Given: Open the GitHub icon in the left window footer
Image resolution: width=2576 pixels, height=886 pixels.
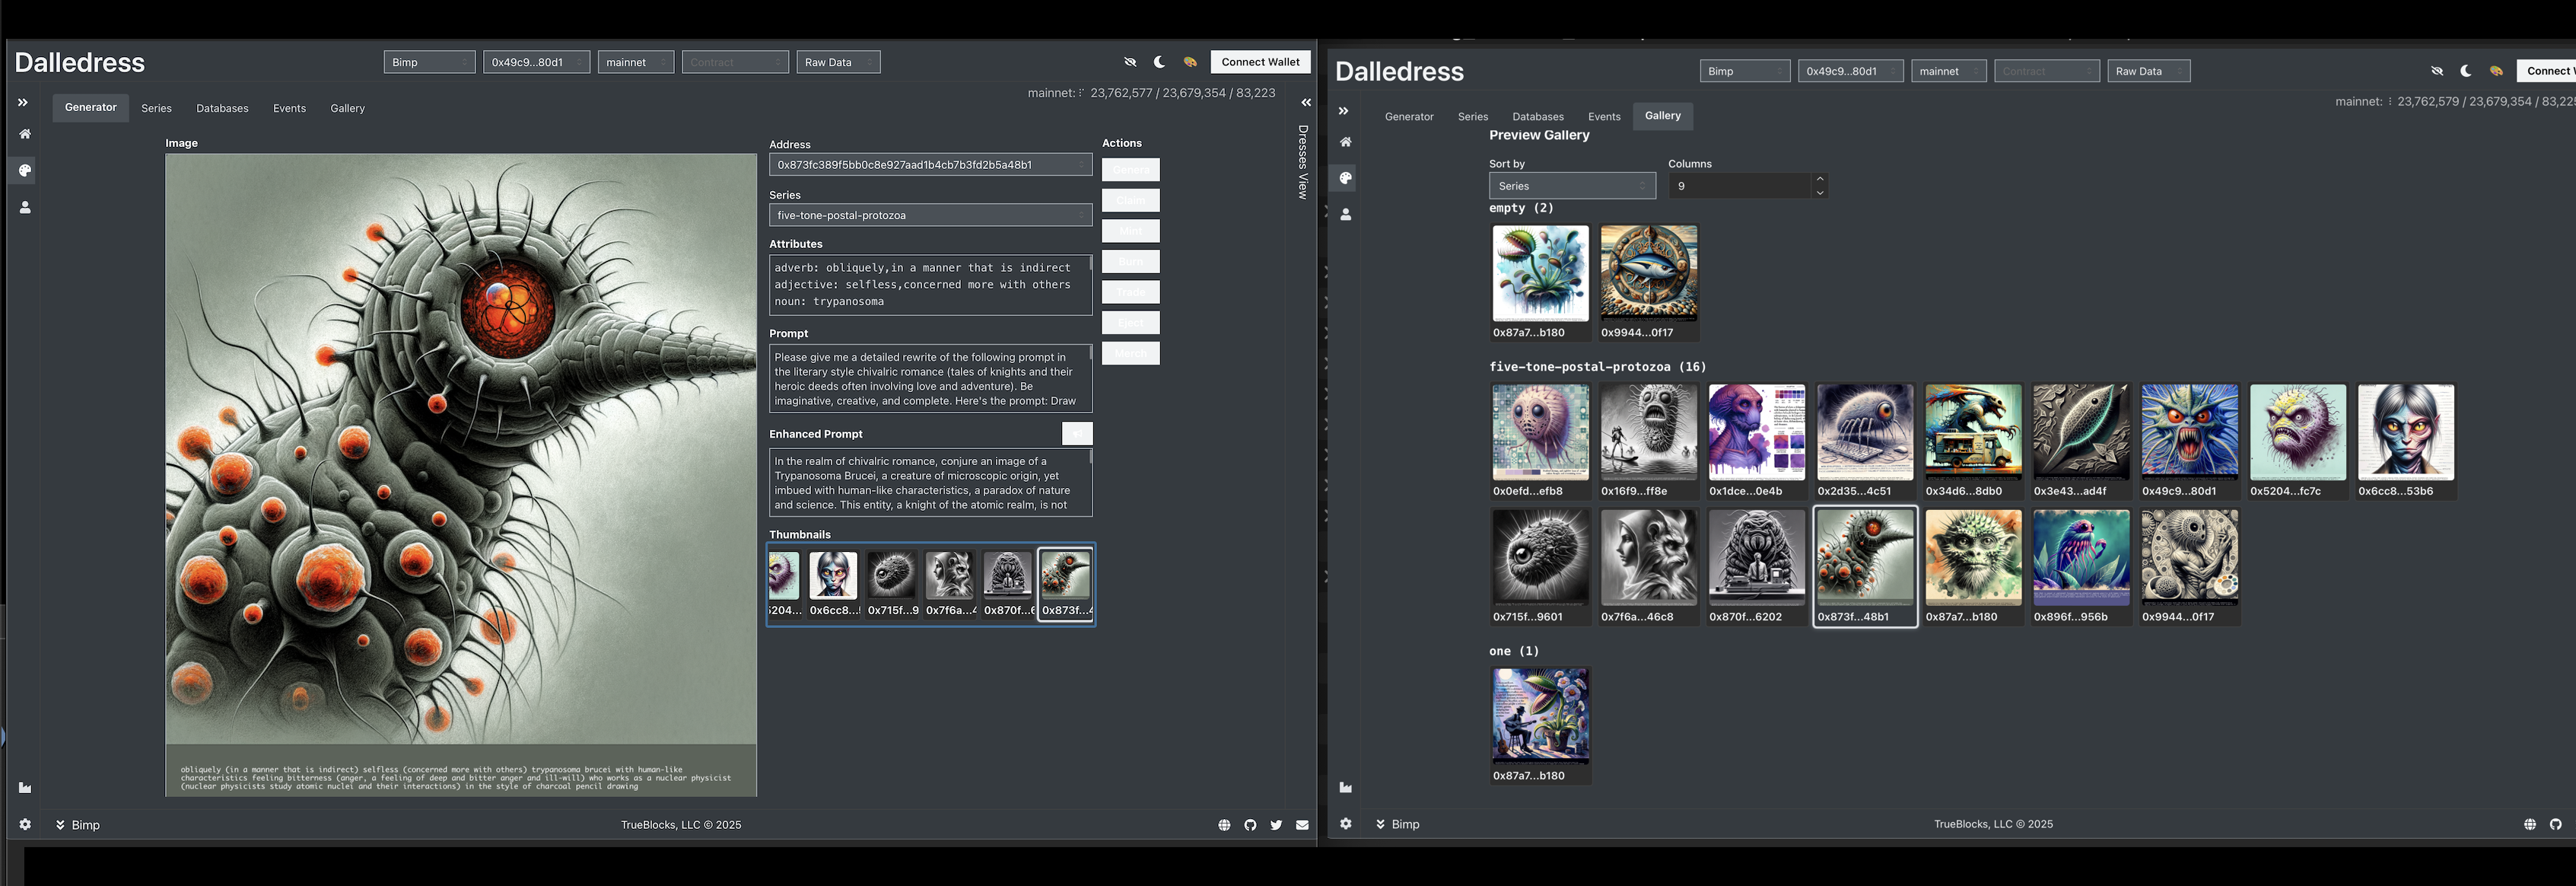Looking at the screenshot, I should (x=1250, y=826).
